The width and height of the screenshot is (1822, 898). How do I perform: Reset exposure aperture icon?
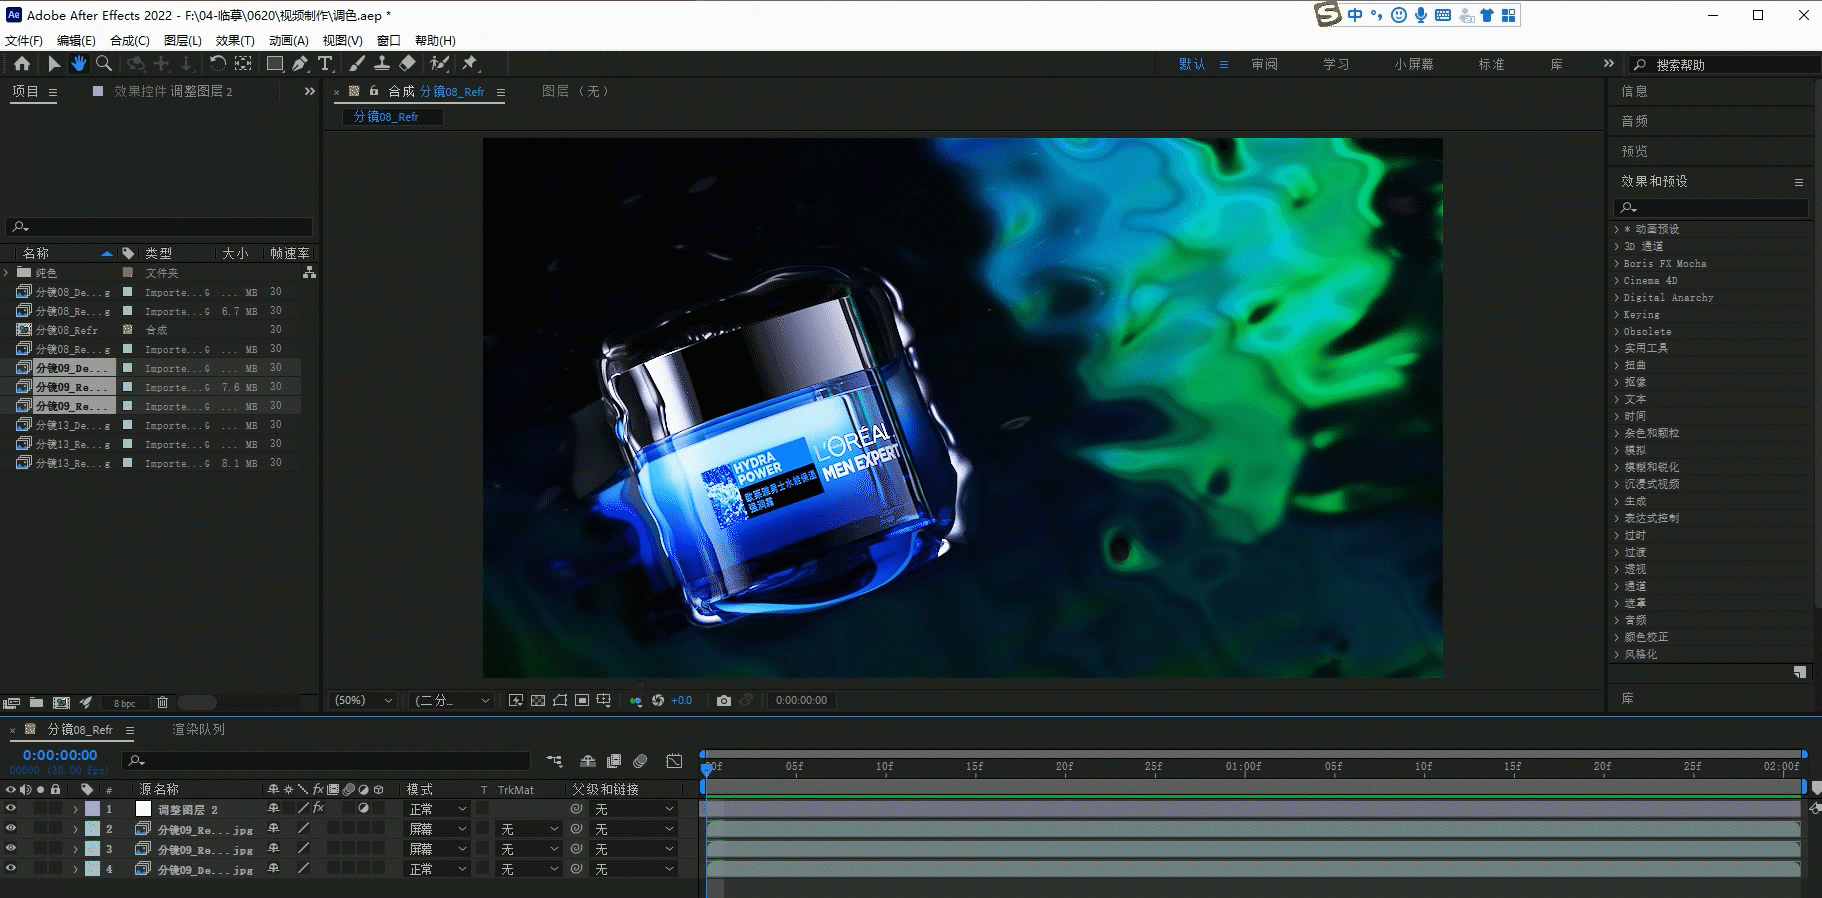pyautogui.click(x=658, y=700)
